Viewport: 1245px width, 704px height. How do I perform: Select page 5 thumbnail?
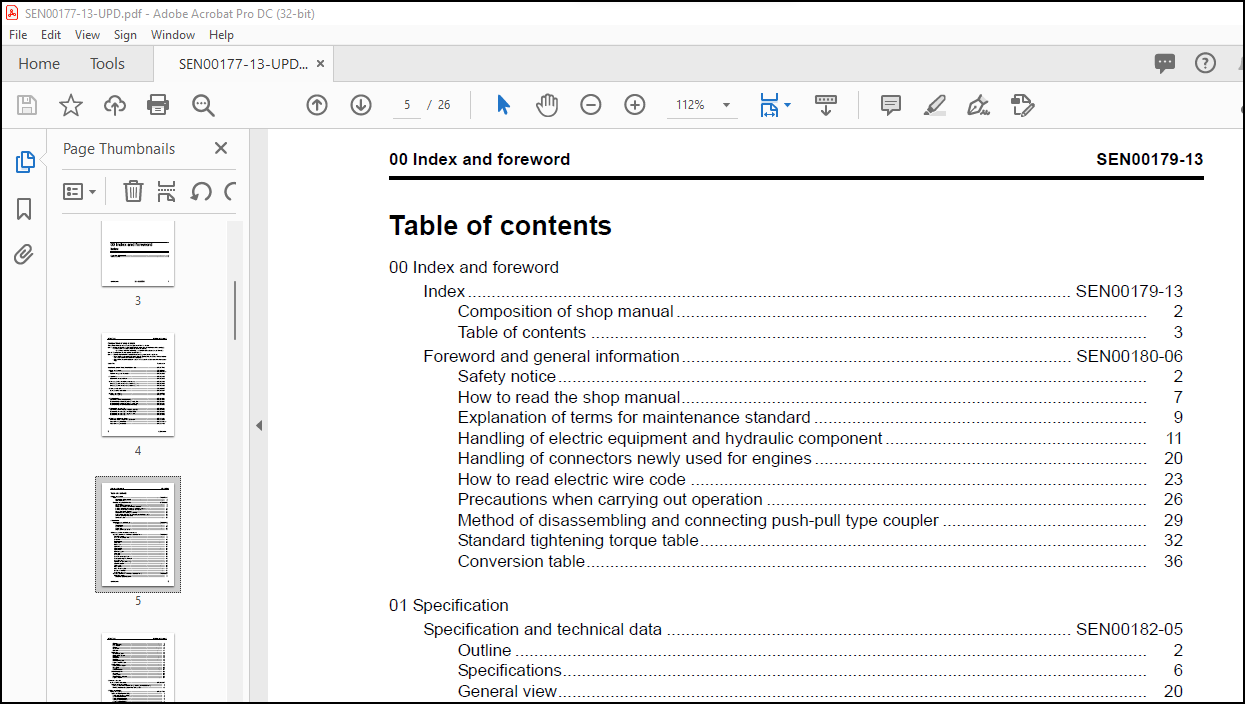point(138,534)
